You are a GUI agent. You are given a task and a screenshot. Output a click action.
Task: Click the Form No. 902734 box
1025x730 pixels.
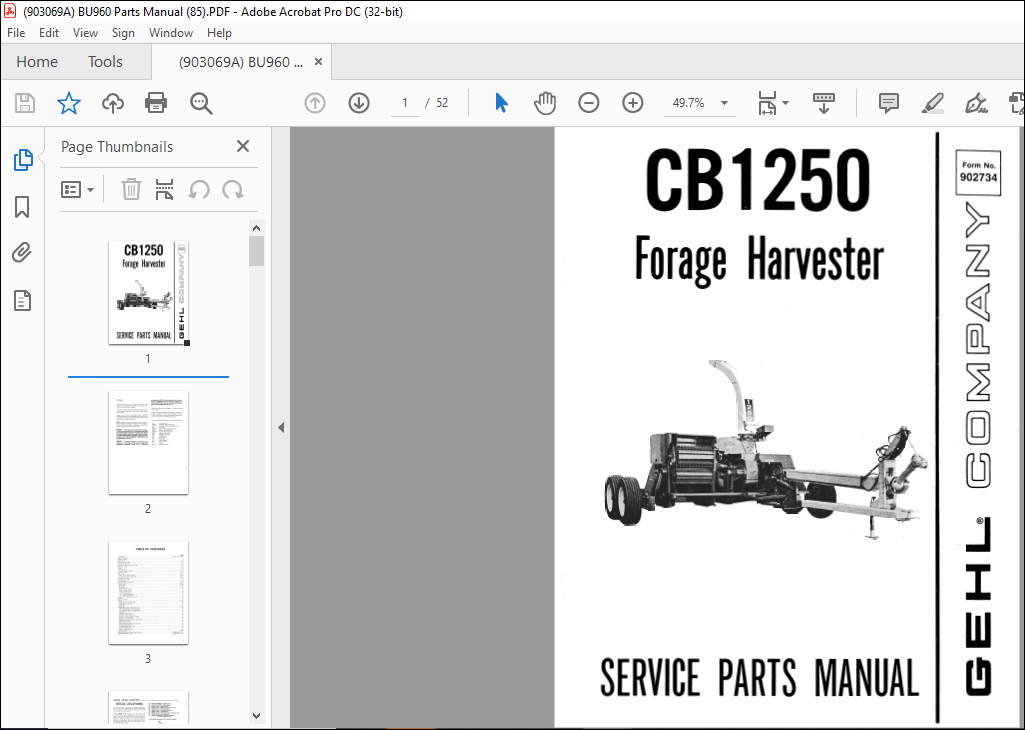(978, 173)
